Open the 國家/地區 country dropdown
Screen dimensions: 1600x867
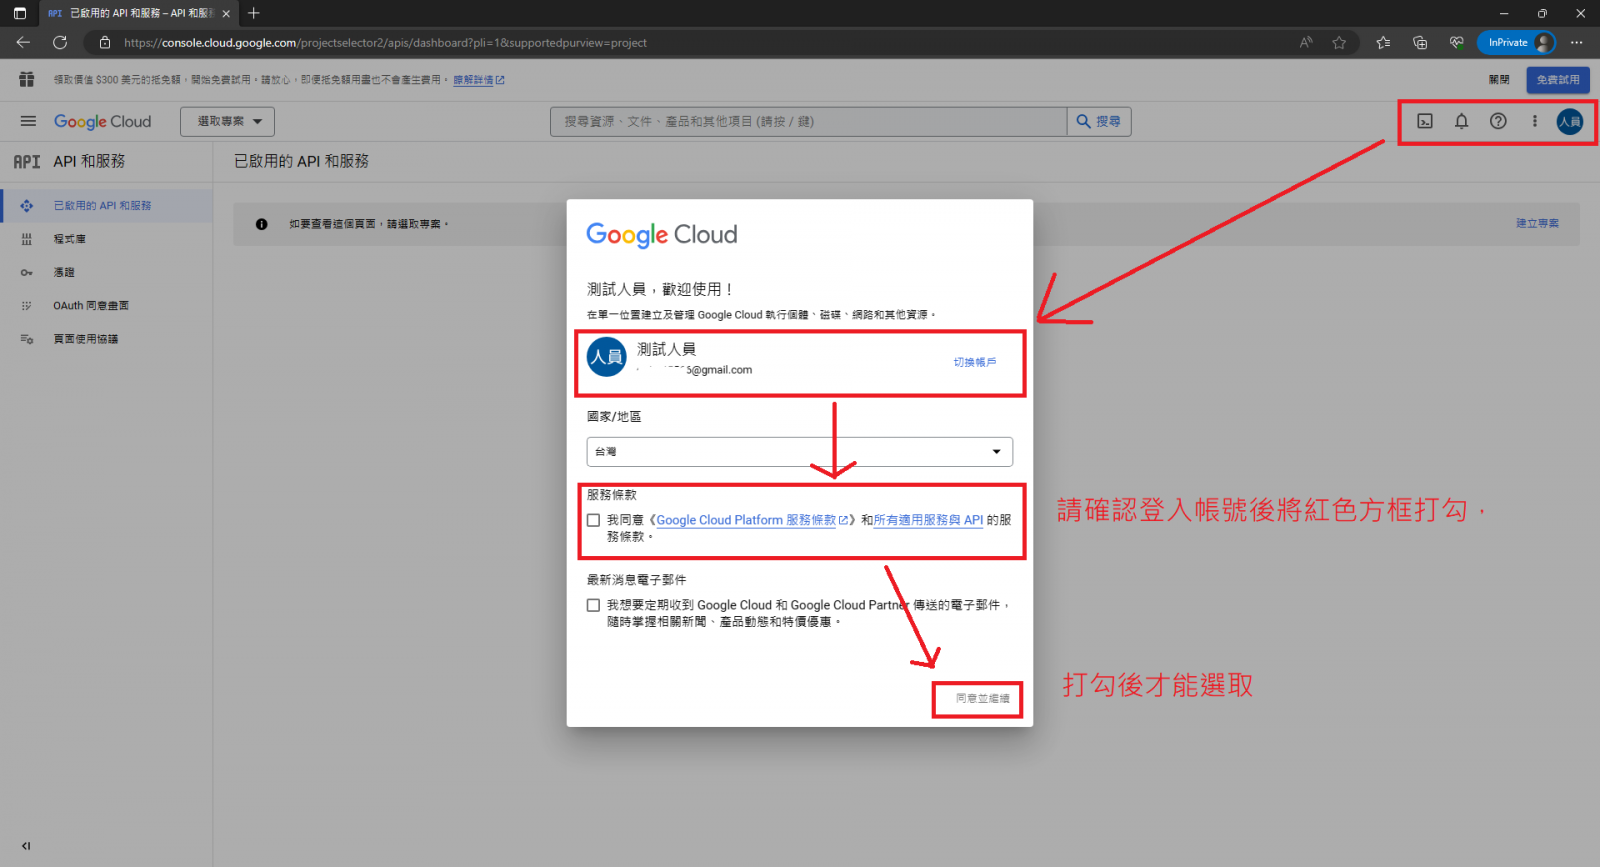pos(800,452)
